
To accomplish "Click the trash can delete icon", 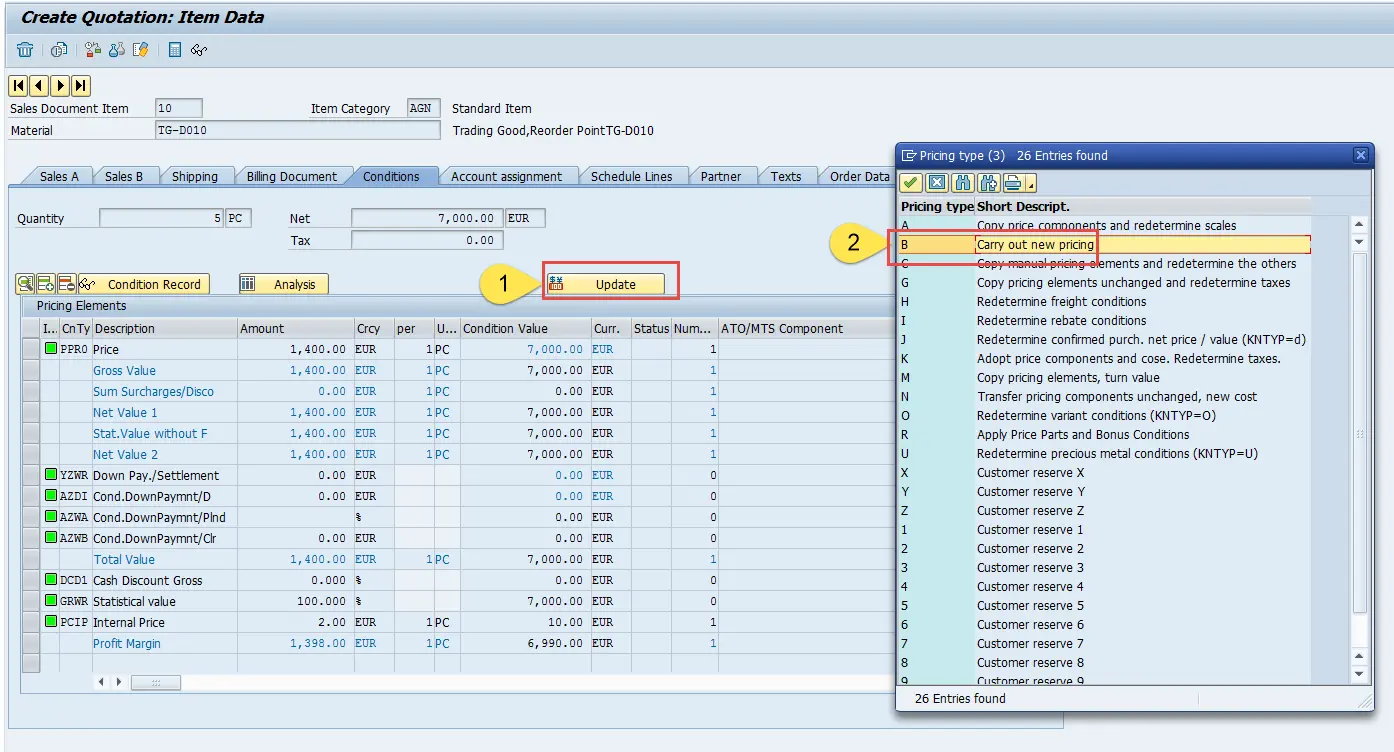I will [x=25, y=50].
